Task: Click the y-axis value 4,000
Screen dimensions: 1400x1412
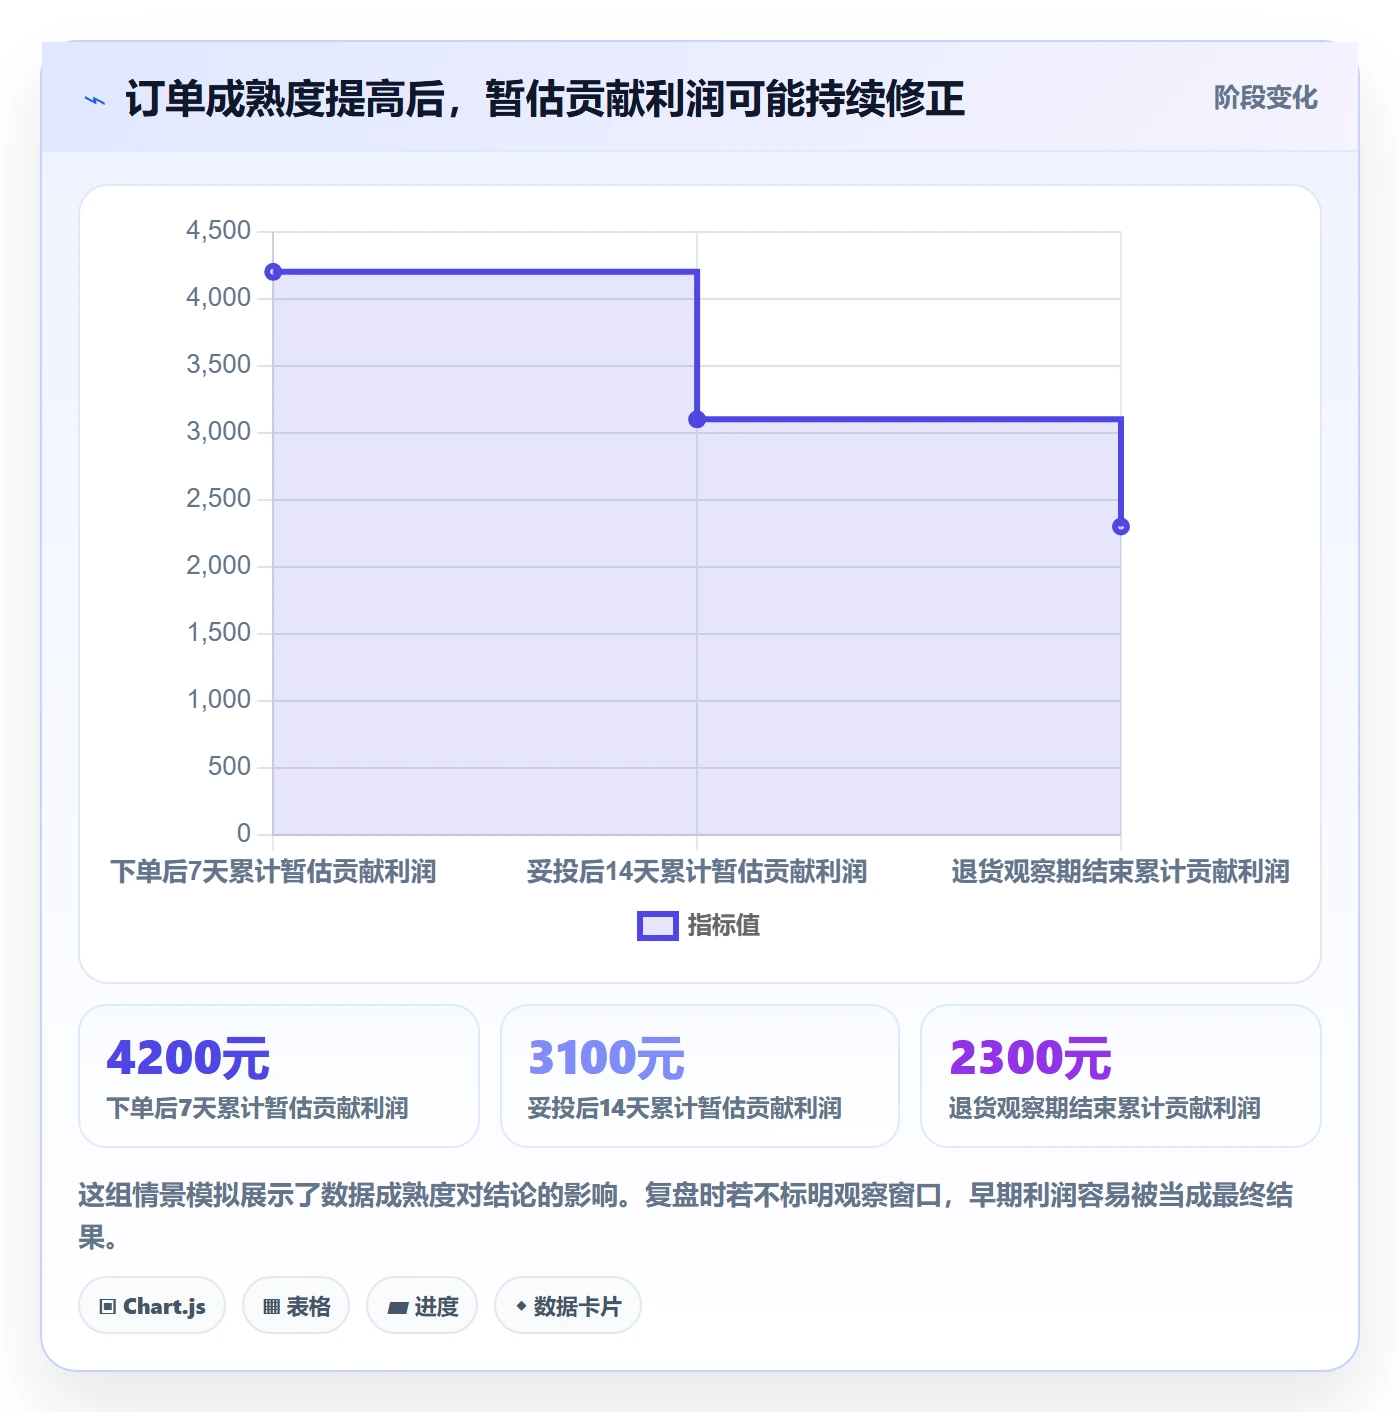Action: click(x=218, y=298)
